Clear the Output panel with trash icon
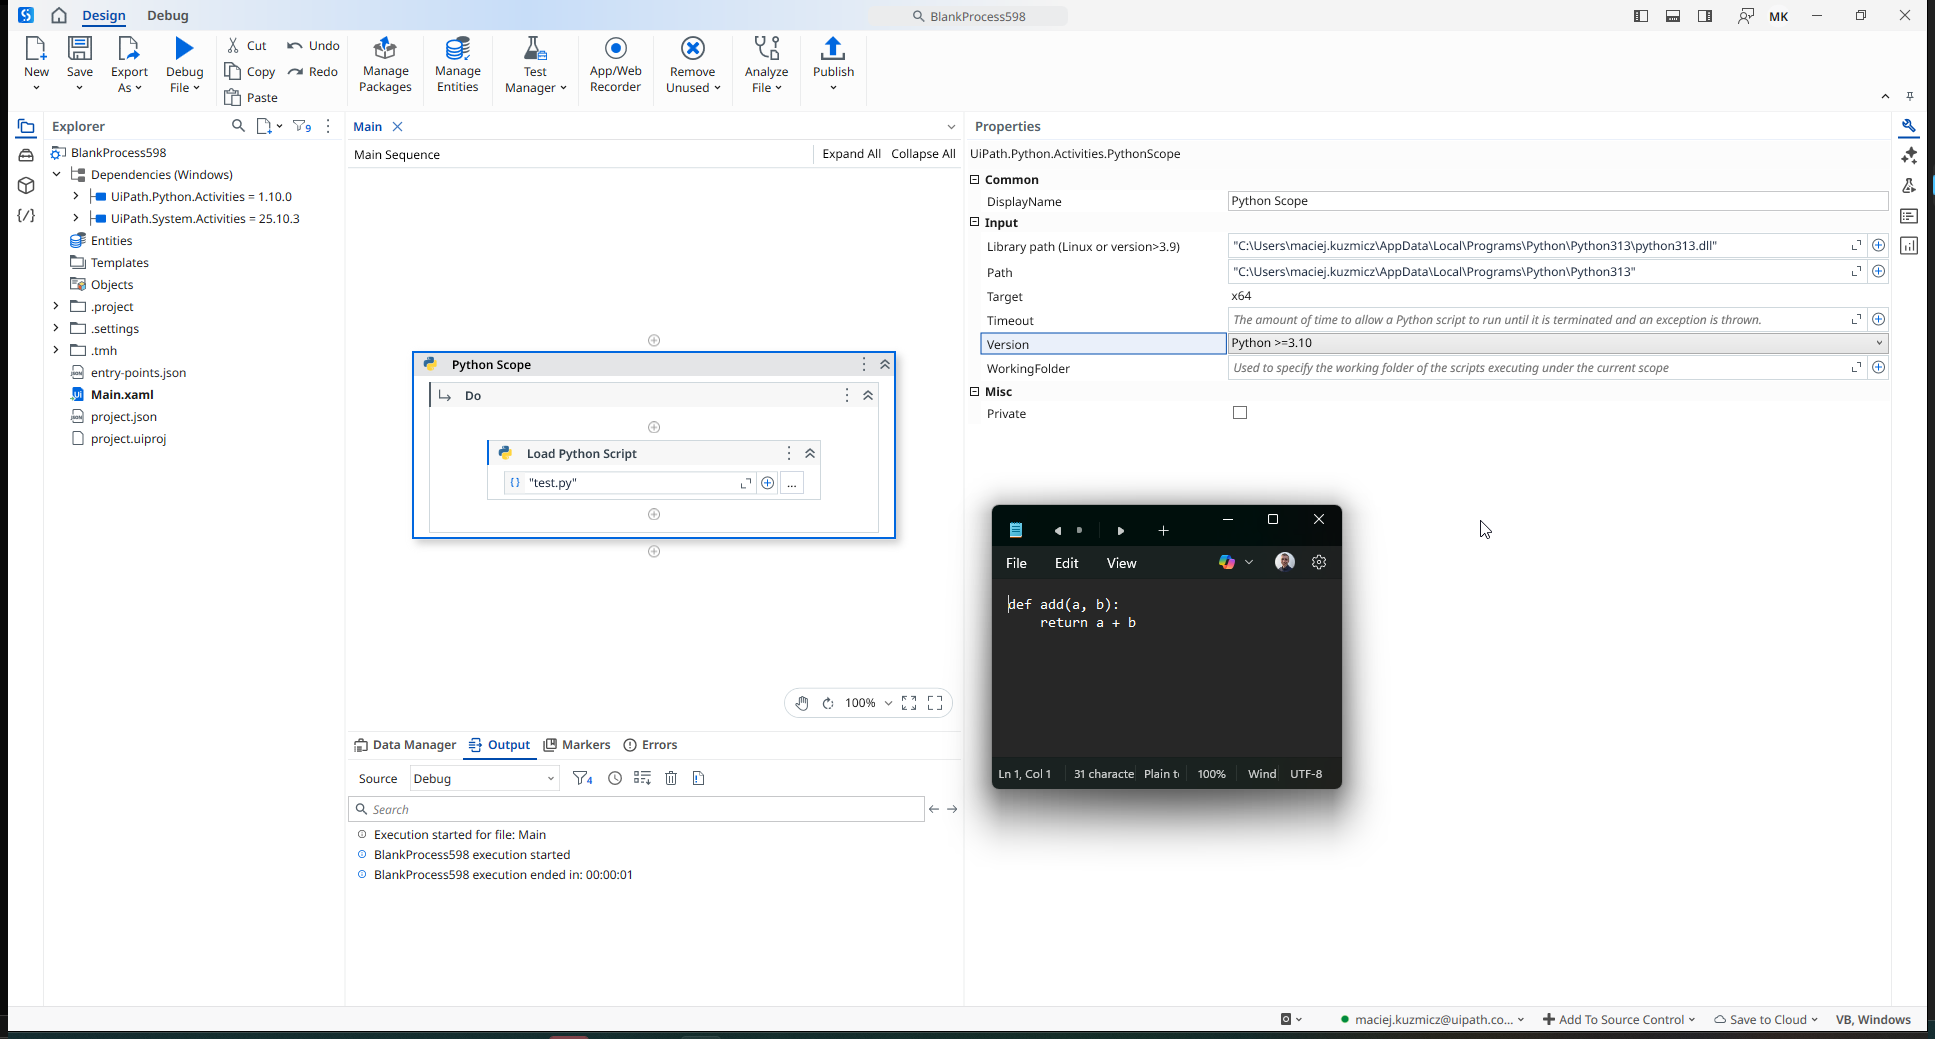 point(671,778)
